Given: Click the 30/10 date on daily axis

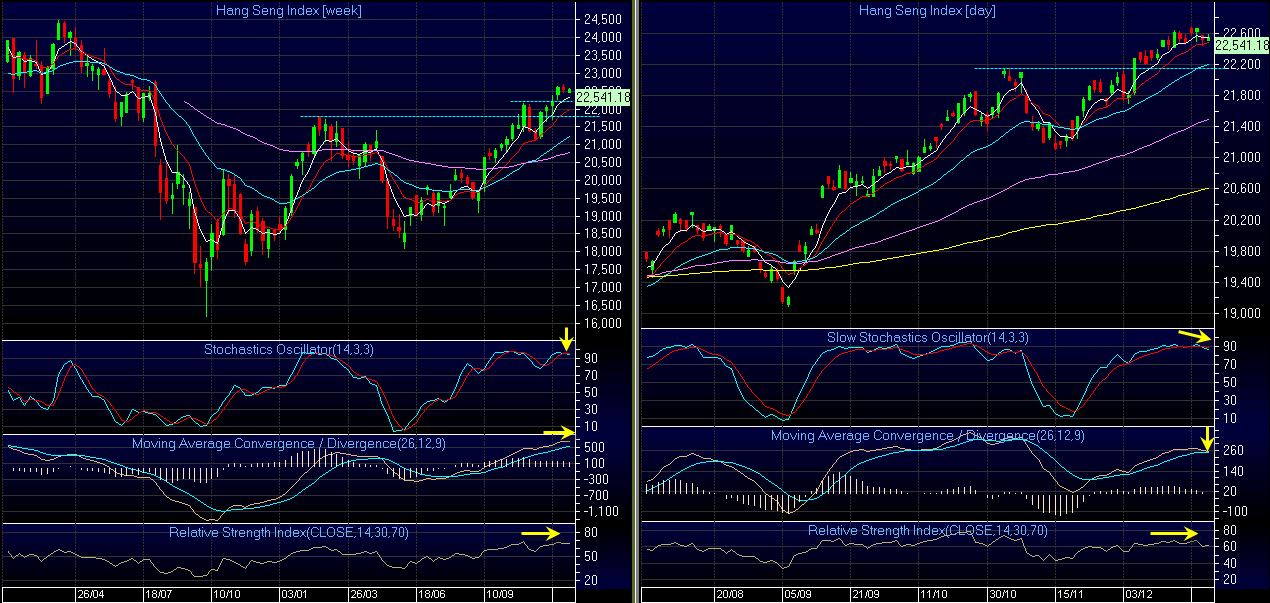Looking at the screenshot, I should 1001,594.
